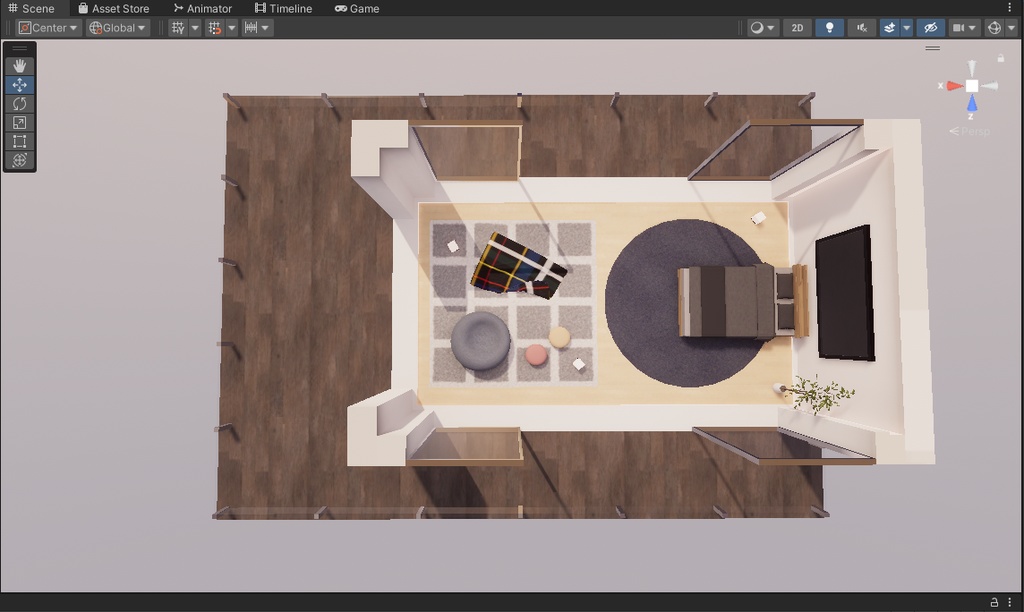Switch to the Asset Store tab
Screen dimensions: 1024x612
tap(114, 8)
